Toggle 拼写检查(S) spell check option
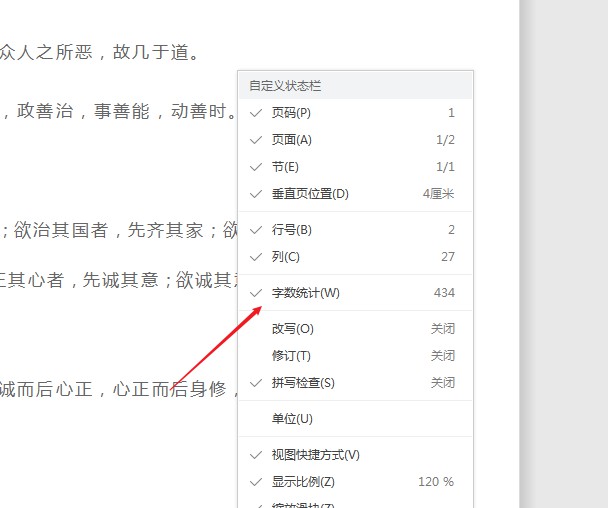The image size is (608, 508). click(355, 383)
